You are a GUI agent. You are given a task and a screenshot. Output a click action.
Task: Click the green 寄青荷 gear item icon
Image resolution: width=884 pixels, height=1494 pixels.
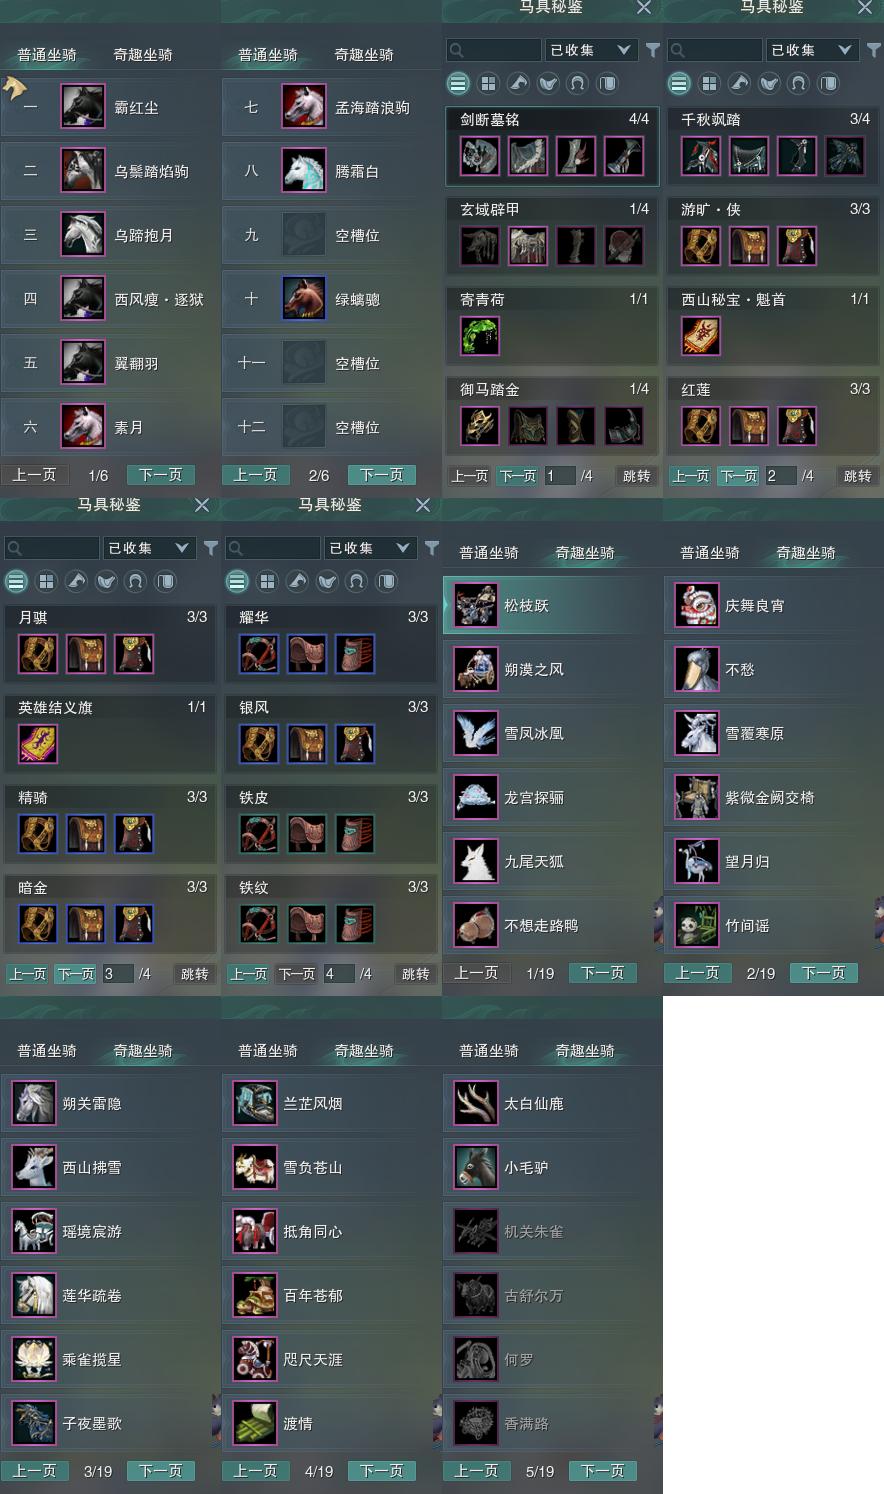coord(480,336)
